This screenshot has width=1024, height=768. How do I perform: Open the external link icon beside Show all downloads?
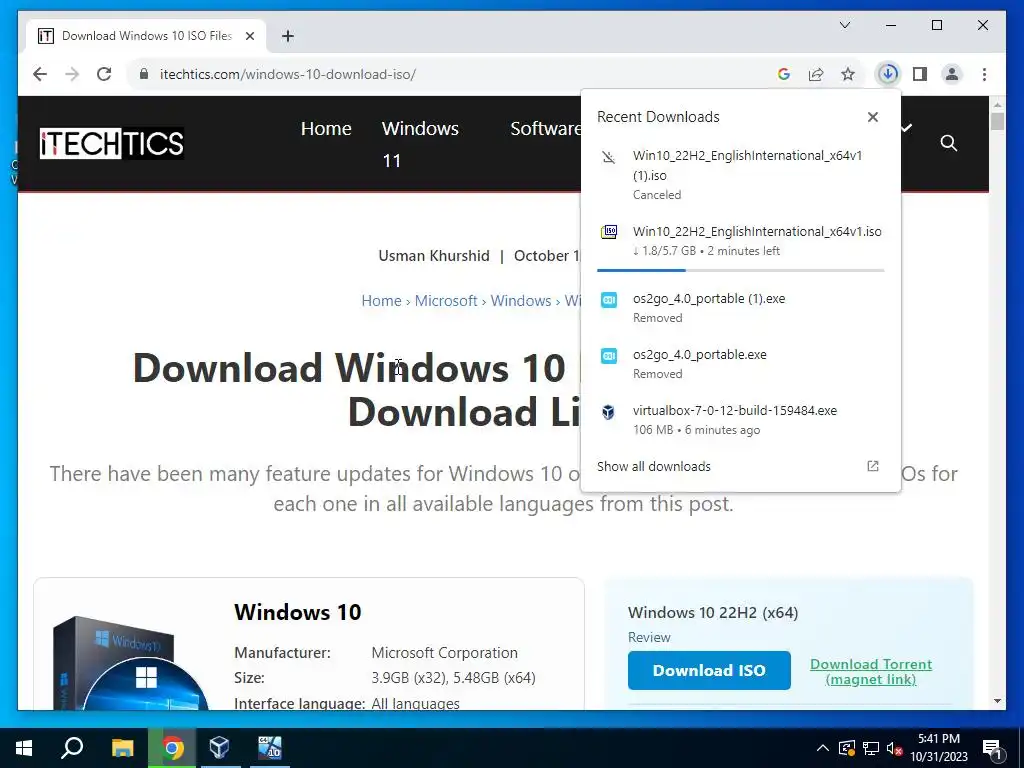click(872, 466)
